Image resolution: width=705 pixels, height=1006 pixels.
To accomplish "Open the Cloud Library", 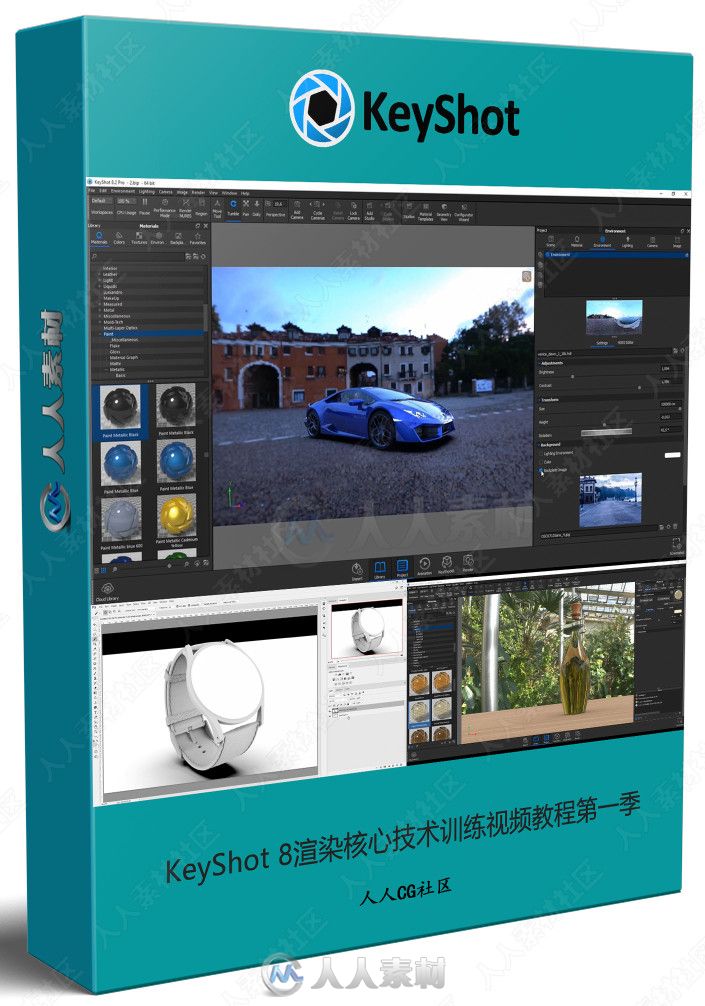I will coord(107,592).
